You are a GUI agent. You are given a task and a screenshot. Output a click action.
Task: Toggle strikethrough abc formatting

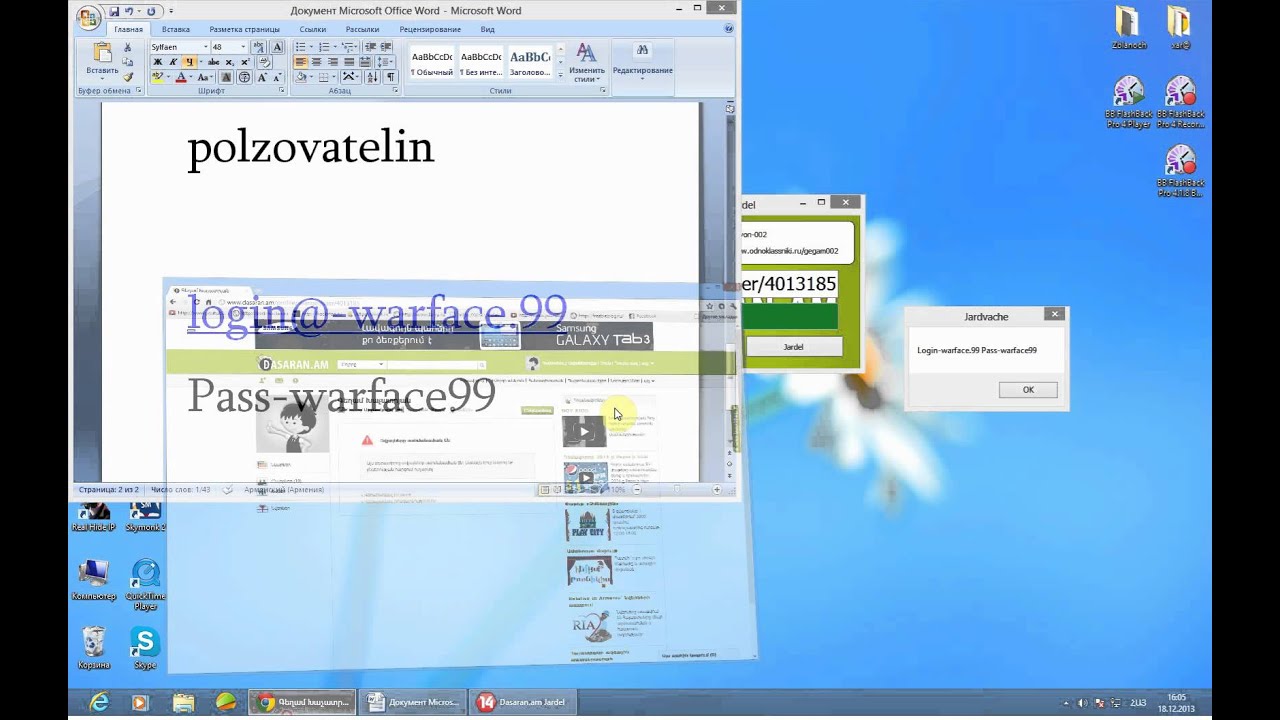click(x=213, y=62)
